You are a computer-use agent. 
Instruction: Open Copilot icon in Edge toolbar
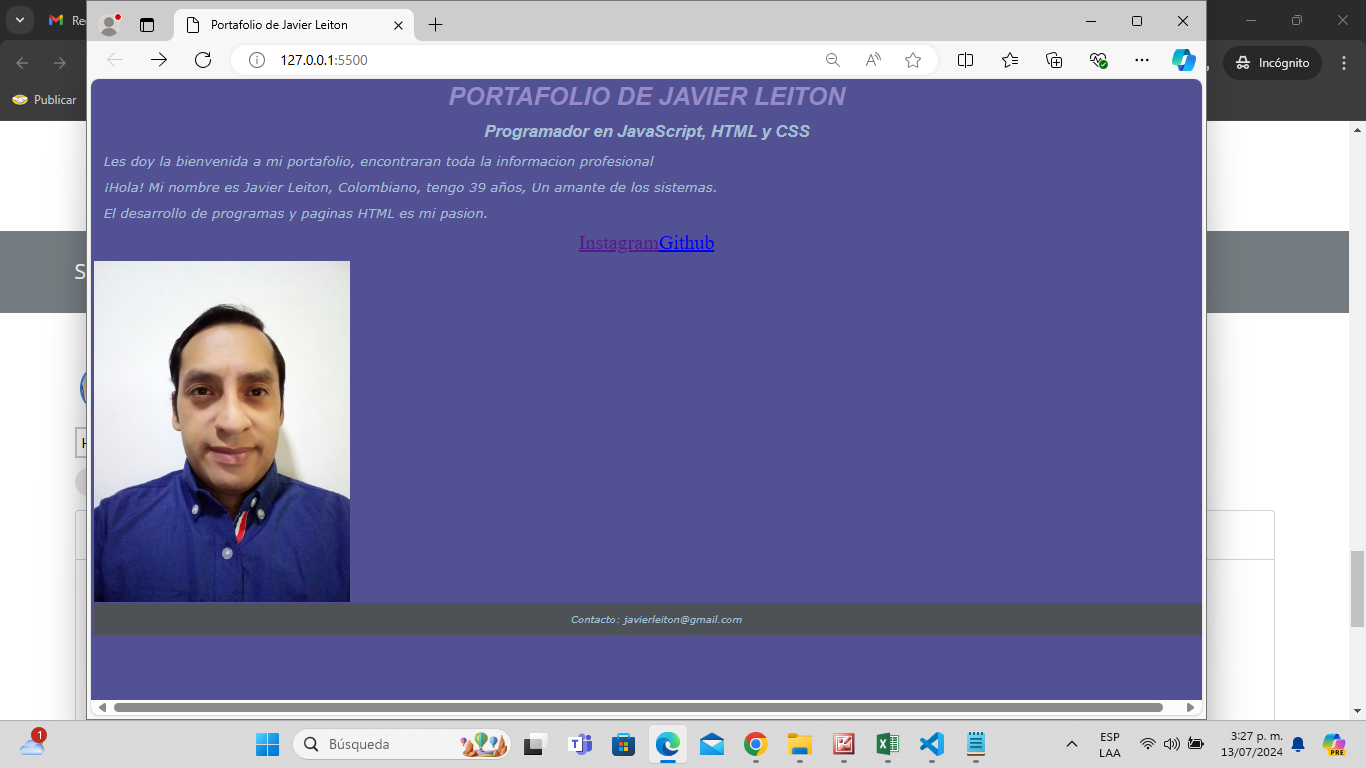[x=1184, y=60]
